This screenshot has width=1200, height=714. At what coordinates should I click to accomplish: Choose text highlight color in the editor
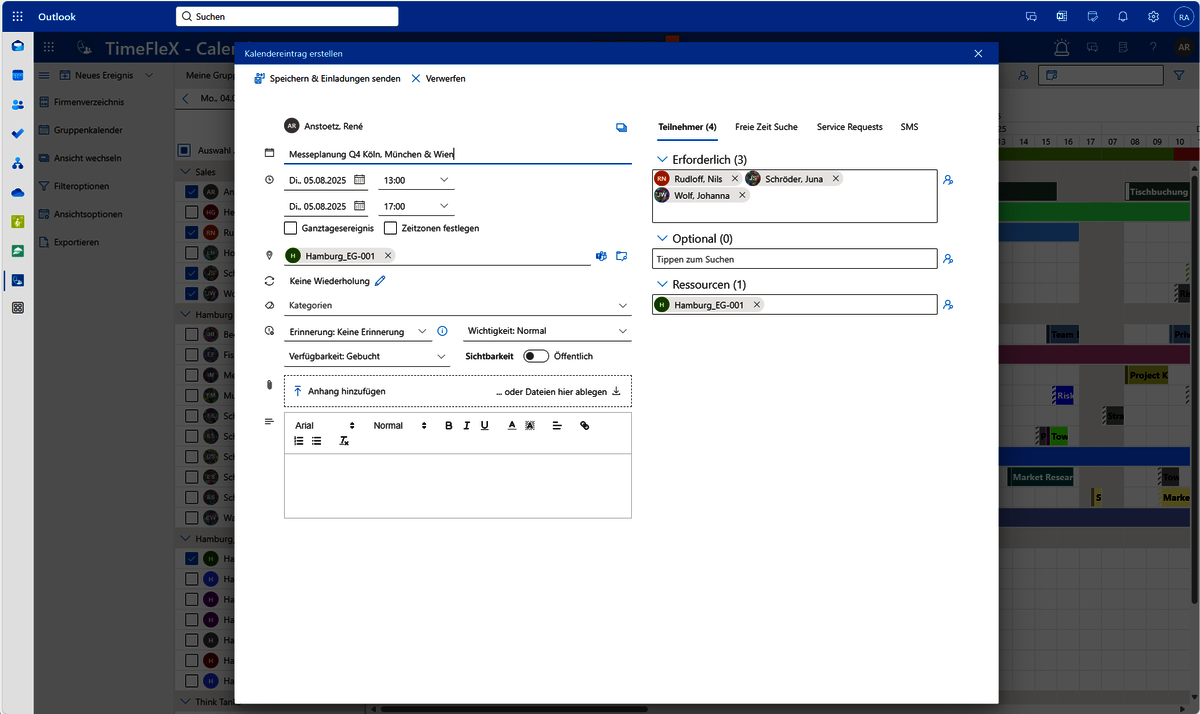point(530,426)
